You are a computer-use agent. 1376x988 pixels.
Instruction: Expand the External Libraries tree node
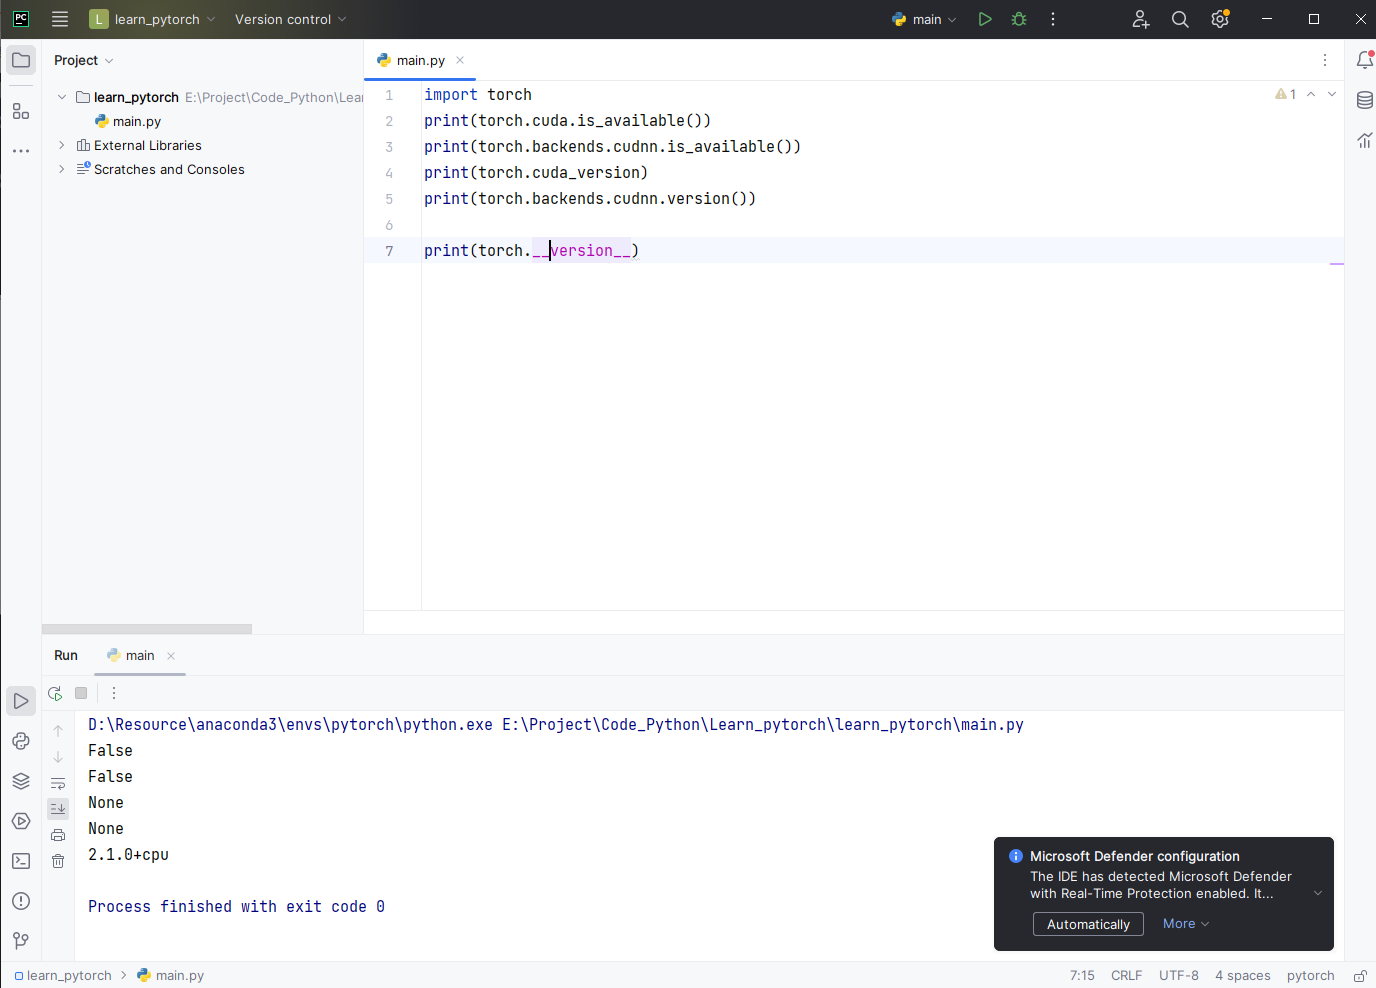coord(62,145)
